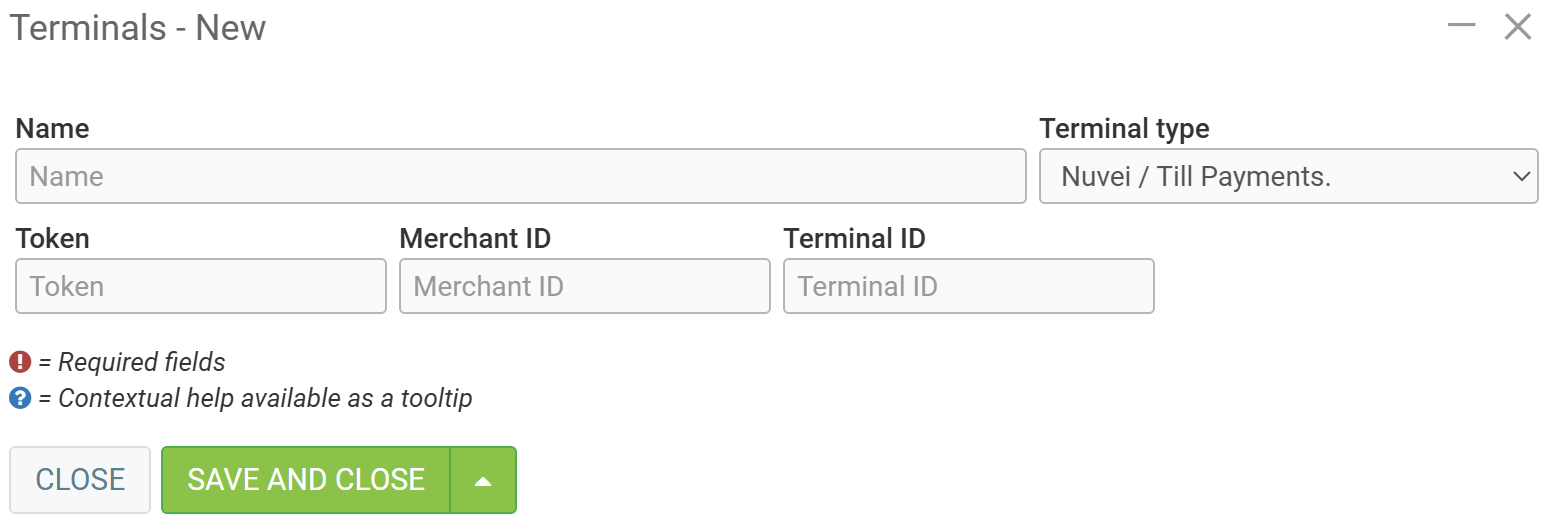Click the Contextual help tooltip legend text
This screenshot has height=520, width=1546.
255,398
